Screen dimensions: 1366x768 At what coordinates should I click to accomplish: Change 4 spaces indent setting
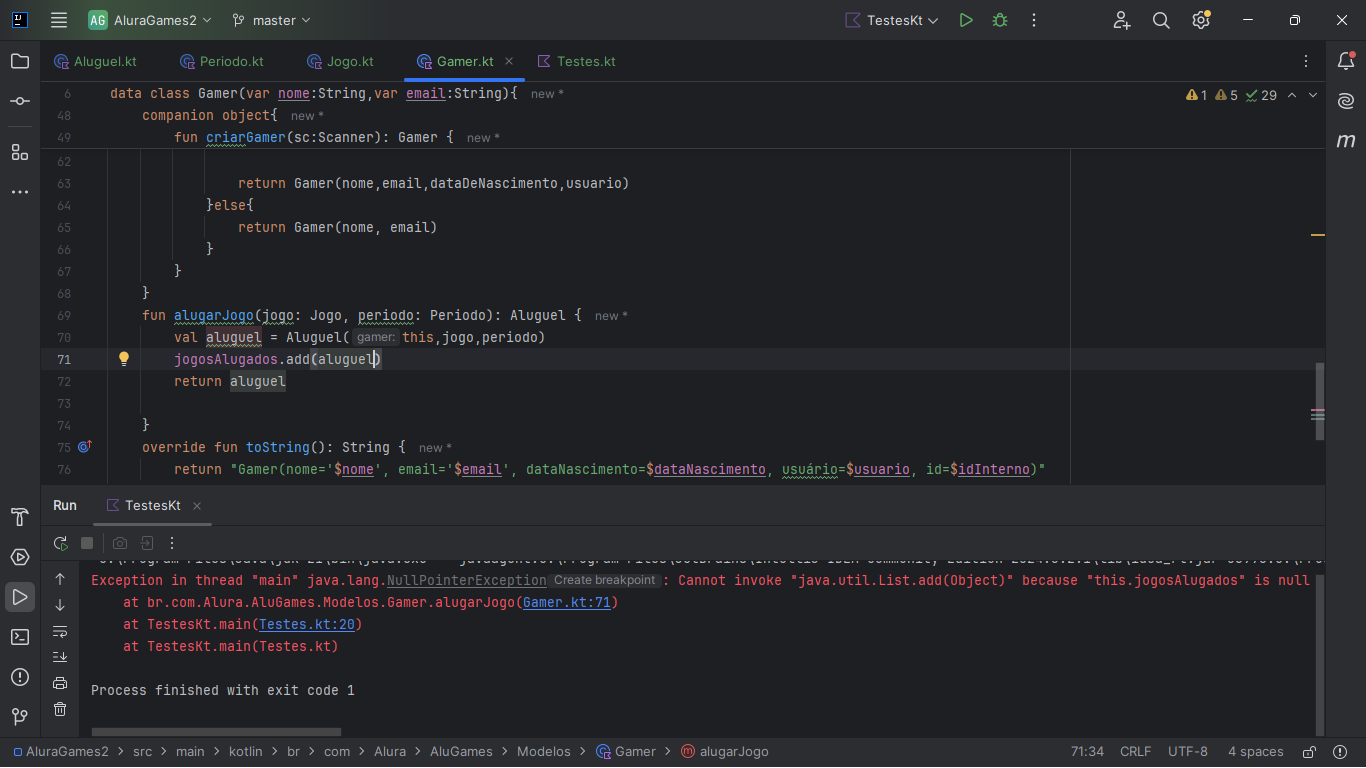[x=1256, y=751]
